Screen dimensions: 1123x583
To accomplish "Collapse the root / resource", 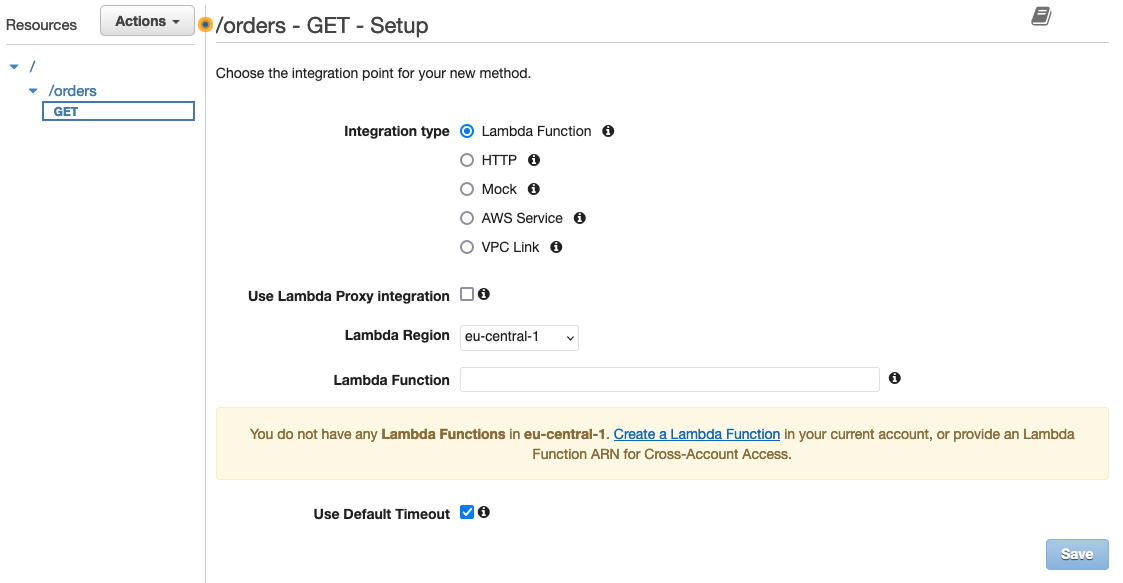I will point(13,65).
